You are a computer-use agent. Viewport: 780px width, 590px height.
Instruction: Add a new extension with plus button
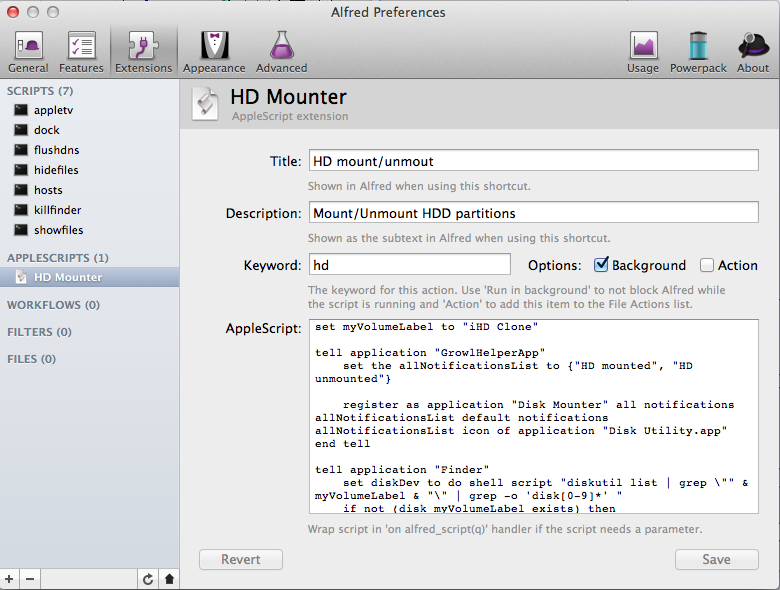point(9,579)
